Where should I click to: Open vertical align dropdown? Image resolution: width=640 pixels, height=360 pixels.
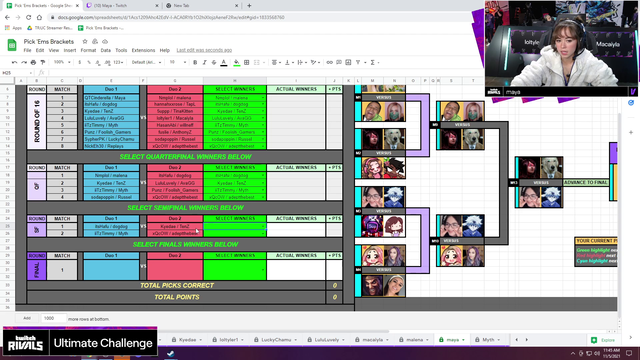289,62
